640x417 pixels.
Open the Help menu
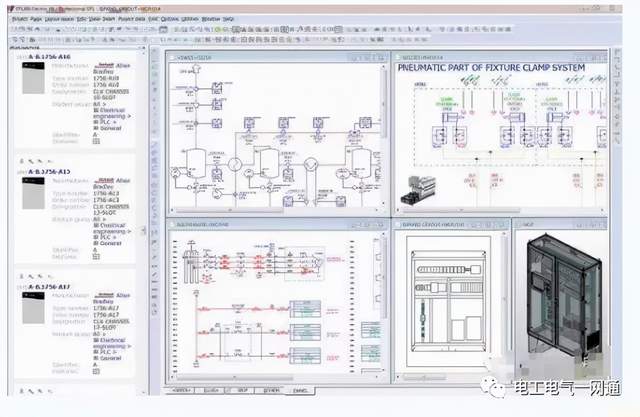point(229,18)
